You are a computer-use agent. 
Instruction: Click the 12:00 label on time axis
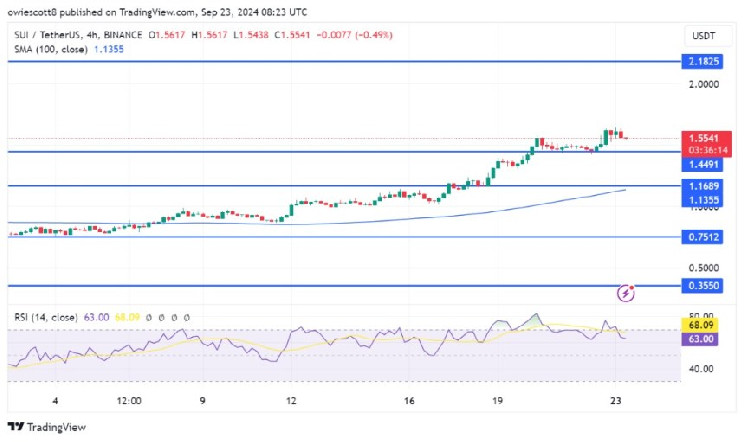click(x=129, y=401)
